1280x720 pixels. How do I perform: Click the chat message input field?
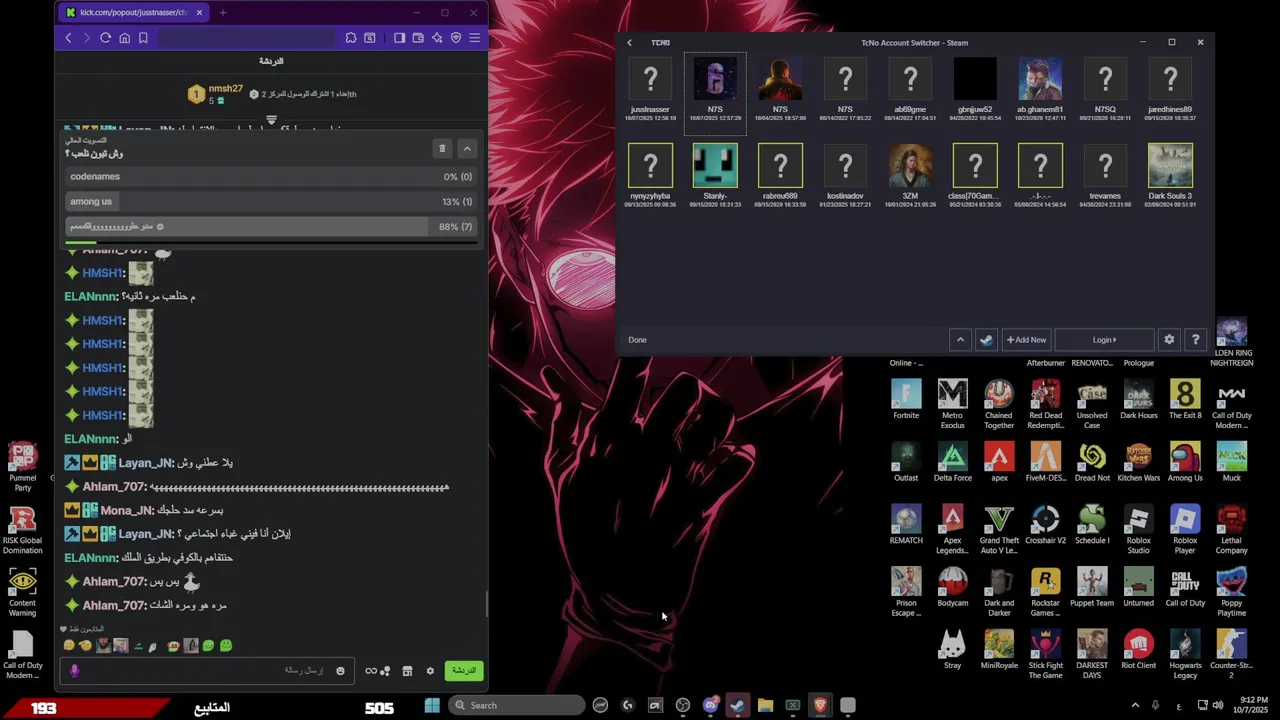click(x=205, y=671)
